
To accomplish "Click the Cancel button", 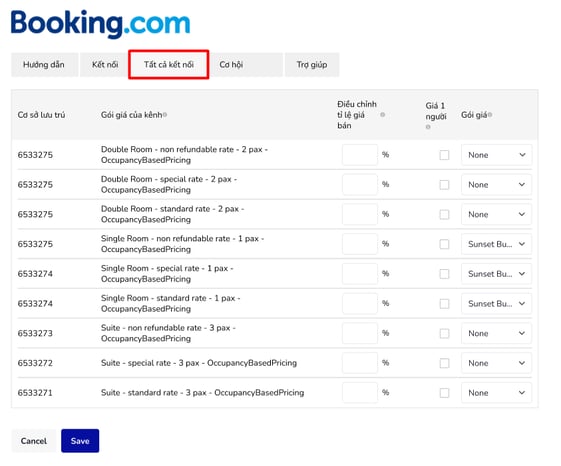I will [33, 441].
